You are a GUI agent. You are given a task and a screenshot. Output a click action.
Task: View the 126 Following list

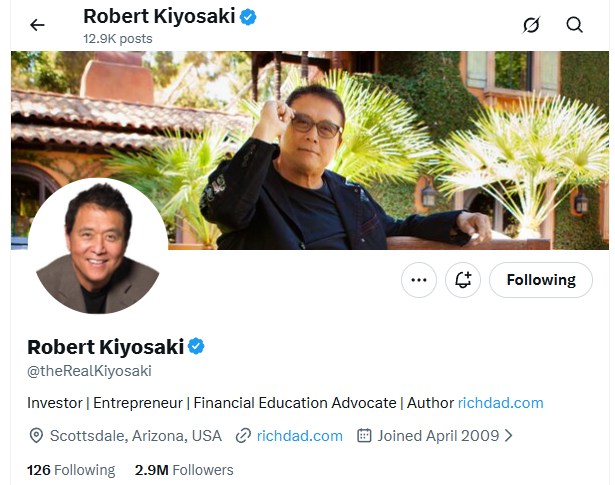click(x=71, y=470)
